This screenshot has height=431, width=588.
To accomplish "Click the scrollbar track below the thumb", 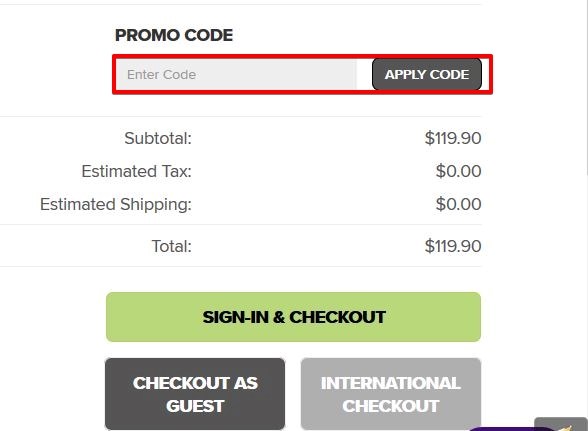I will coord(586,300).
